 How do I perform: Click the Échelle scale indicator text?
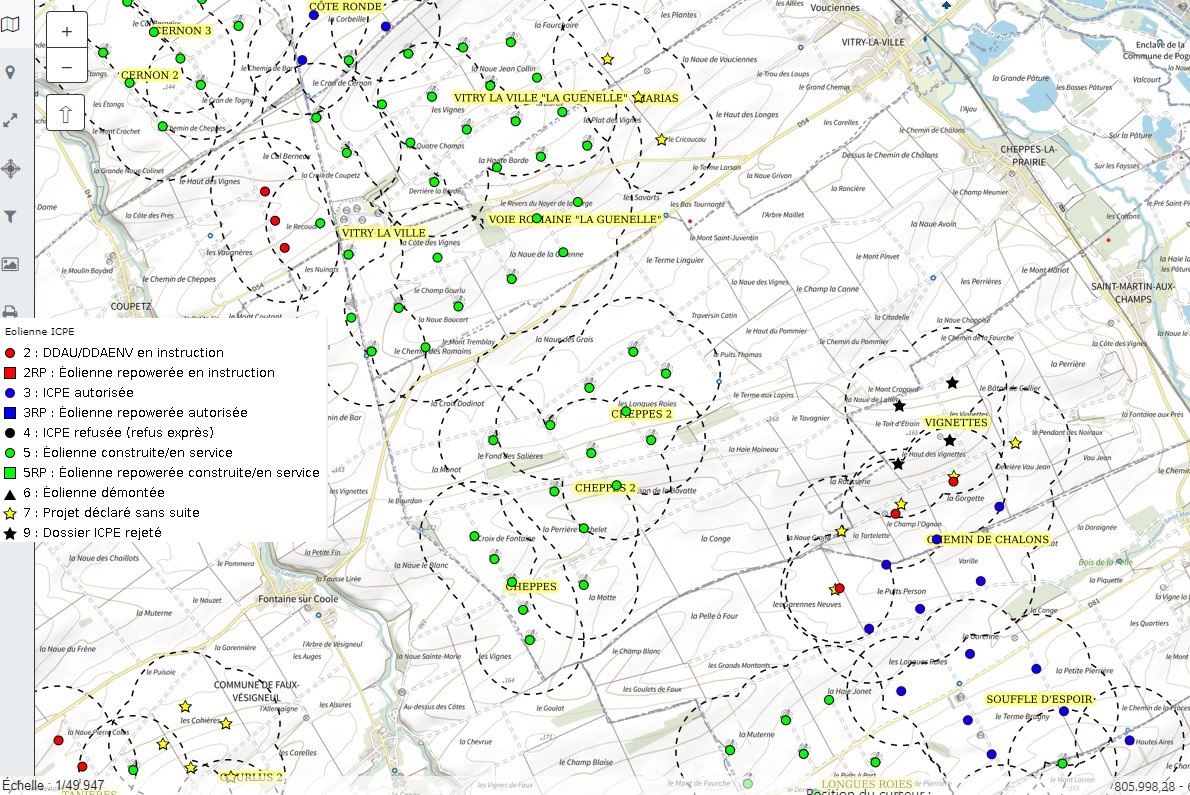pyautogui.click(x=53, y=785)
